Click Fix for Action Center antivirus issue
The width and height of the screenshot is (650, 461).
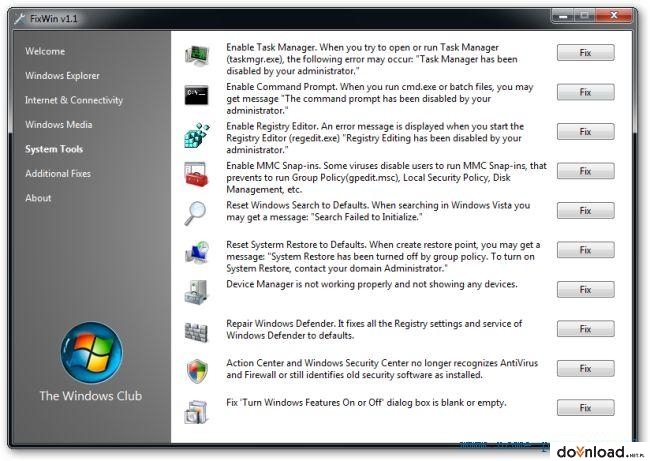(x=585, y=368)
